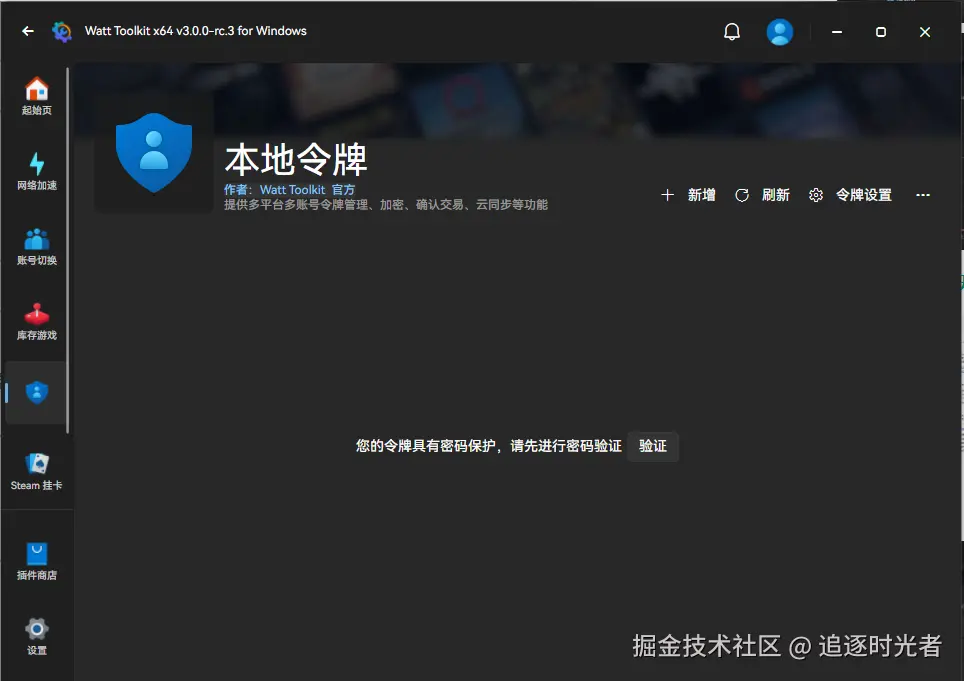The height and width of the screenshot is (681, 964).
Task: Click 新增 to add a token
Action: pyautogui.click(x=688, y=195)
